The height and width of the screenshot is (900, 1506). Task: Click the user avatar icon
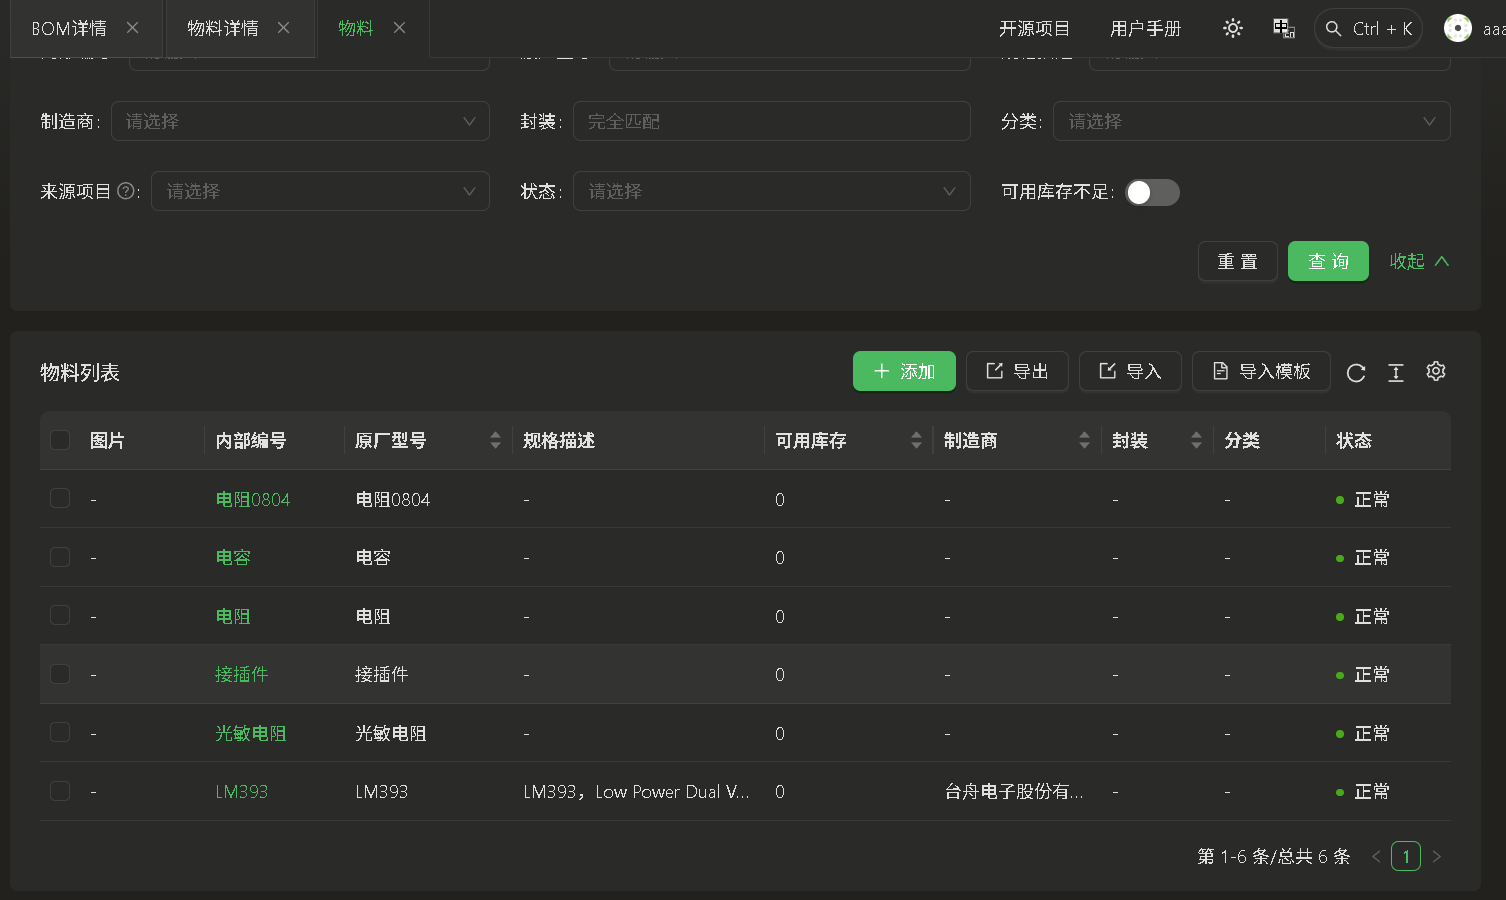click(x=1457, y=28)
